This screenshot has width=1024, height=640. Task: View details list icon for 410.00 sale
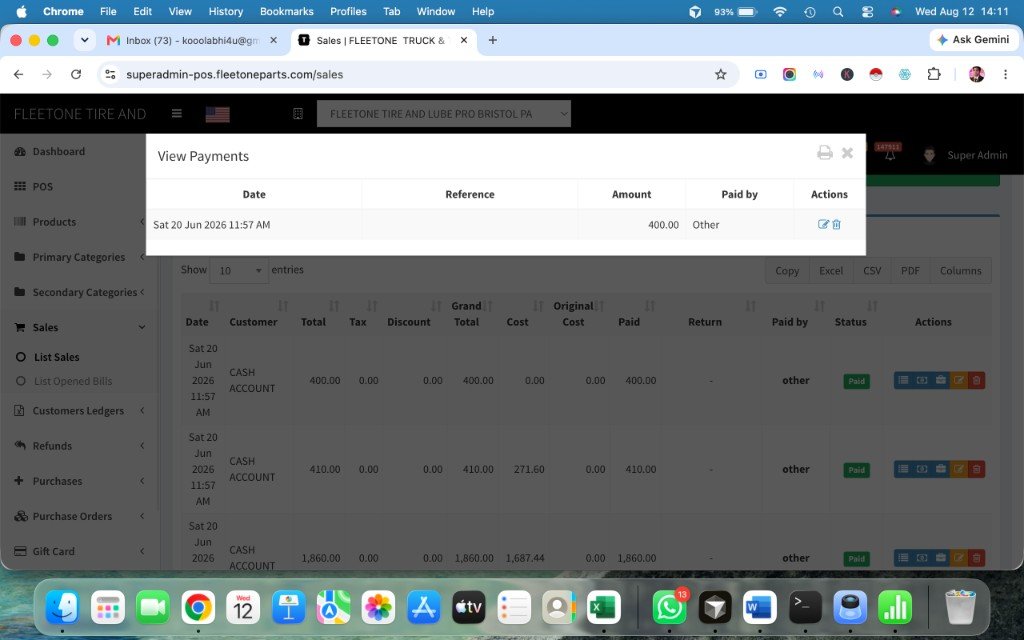(903, 469)
